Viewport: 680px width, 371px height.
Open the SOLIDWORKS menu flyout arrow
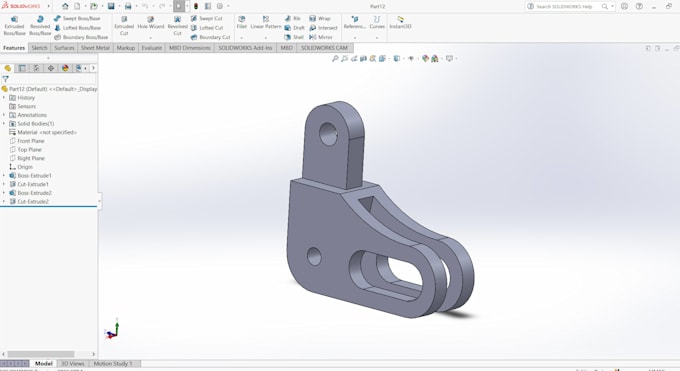(x=49, y=7)
